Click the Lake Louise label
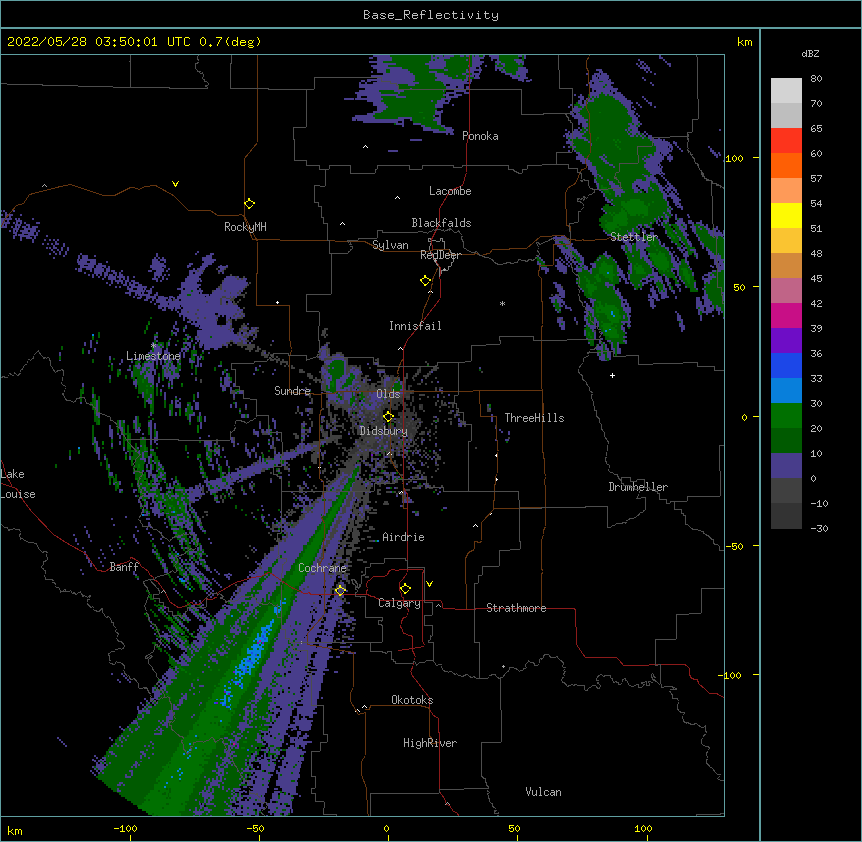862x842 pixels. [x=17, y=484]
